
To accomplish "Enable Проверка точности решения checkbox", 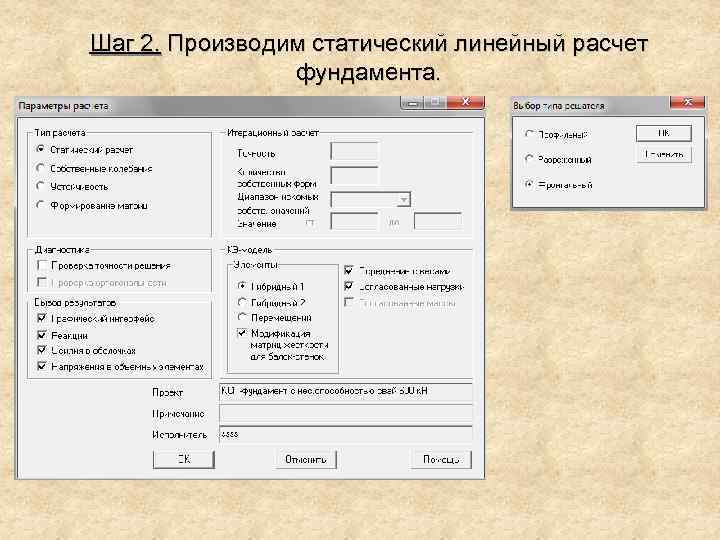I will tap(42, 265).
